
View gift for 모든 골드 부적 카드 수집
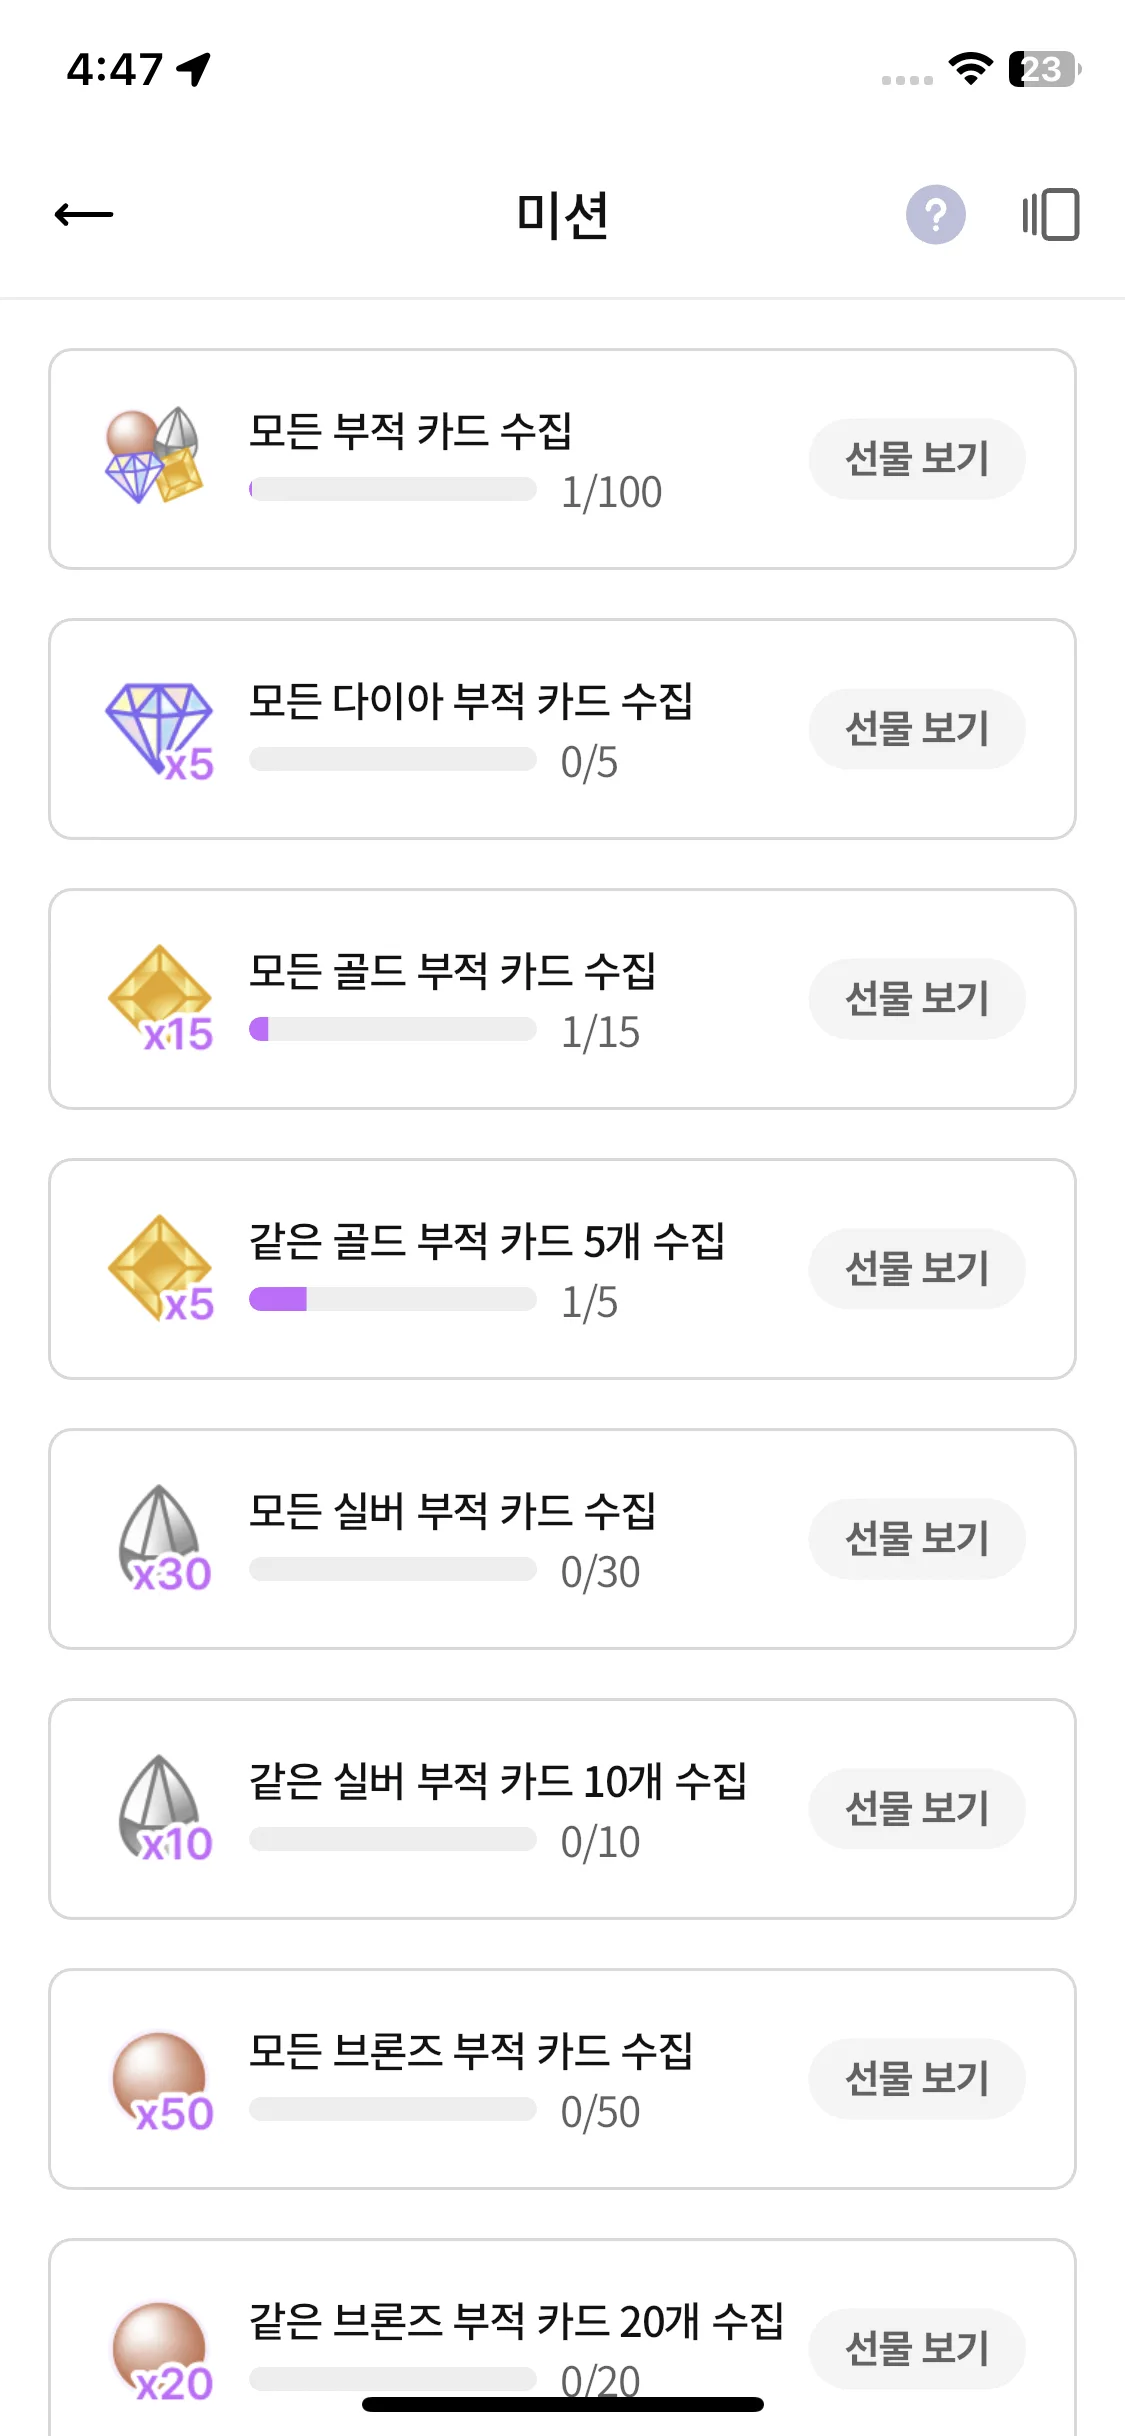tap(917, 999)
